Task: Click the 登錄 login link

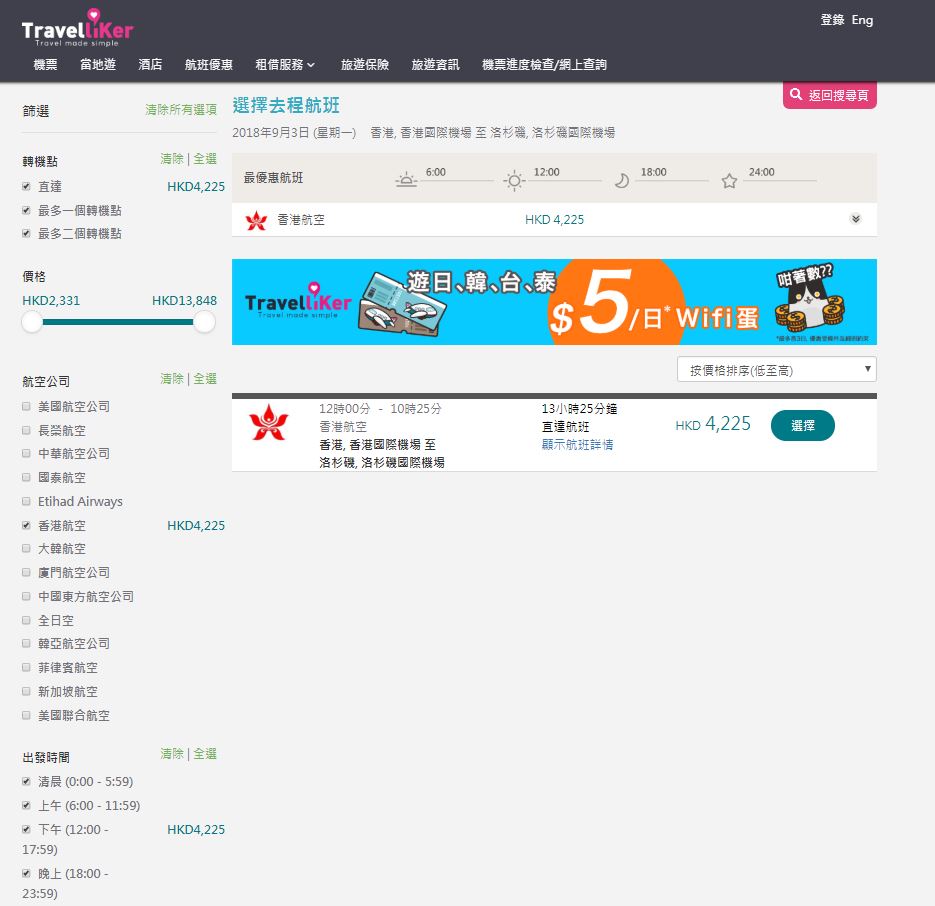Action: point(832,20)
